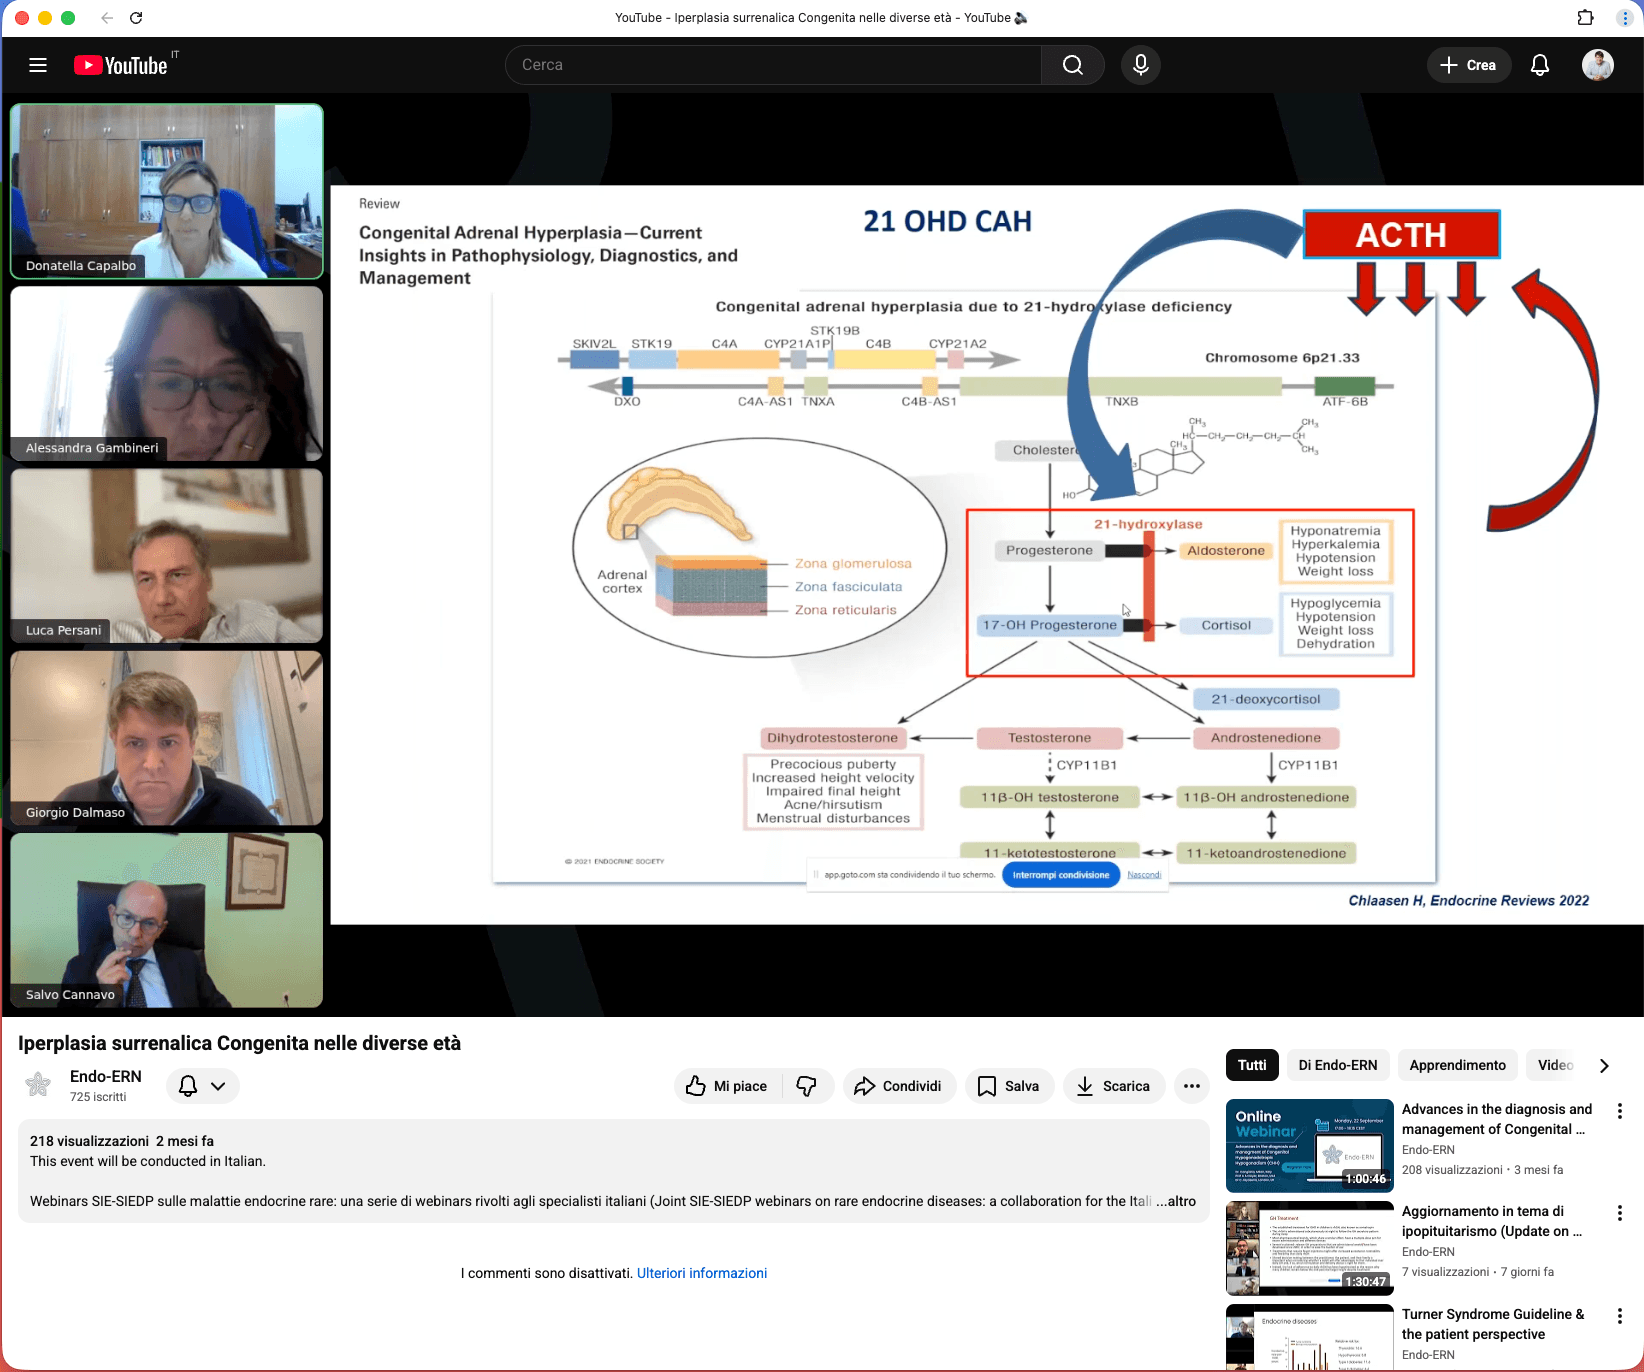Click the search magnifier button

click(1072, 65)
